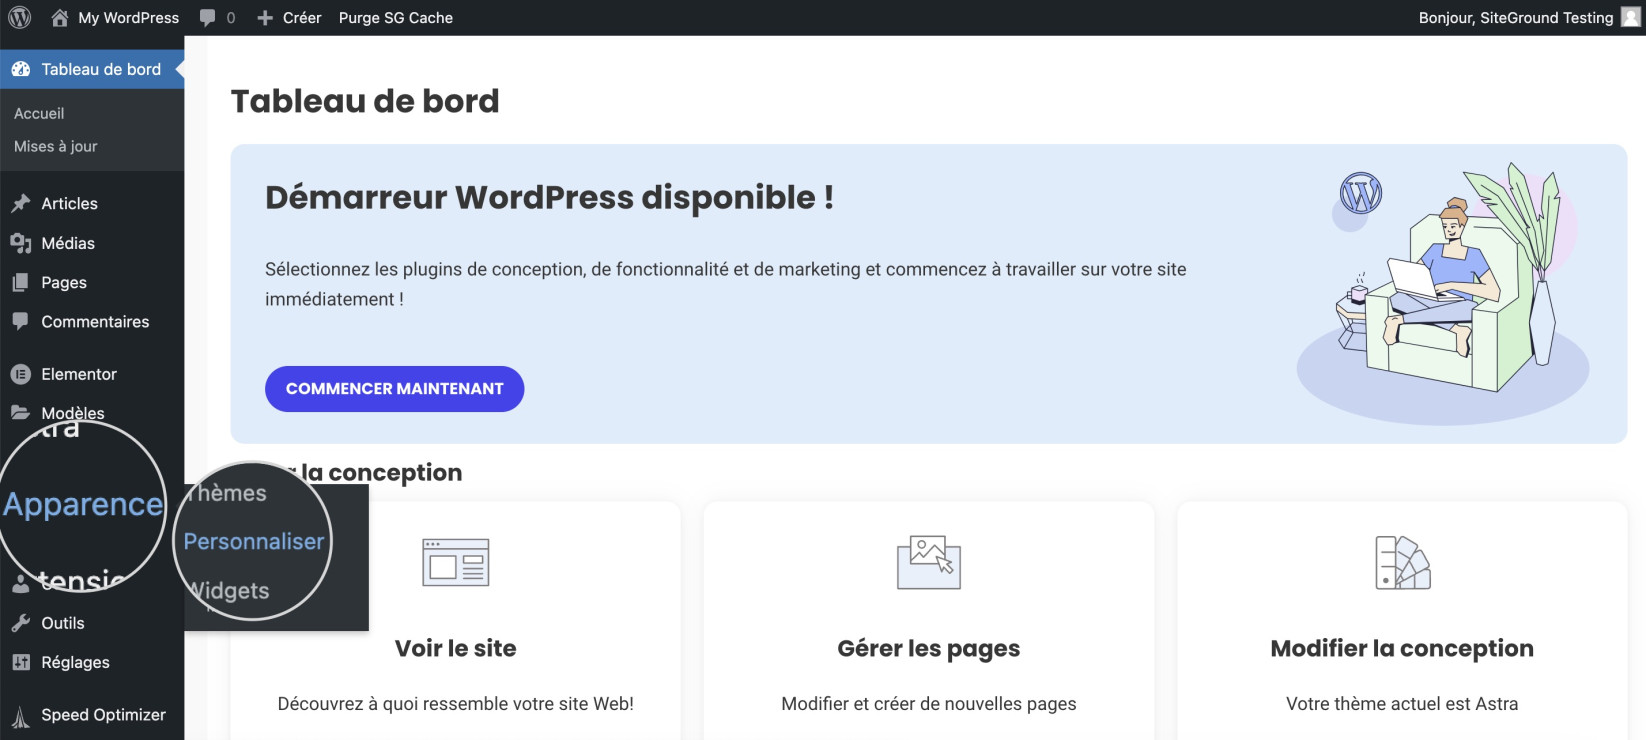
Task: Click the Elementor logo icon
Action: 20,374
